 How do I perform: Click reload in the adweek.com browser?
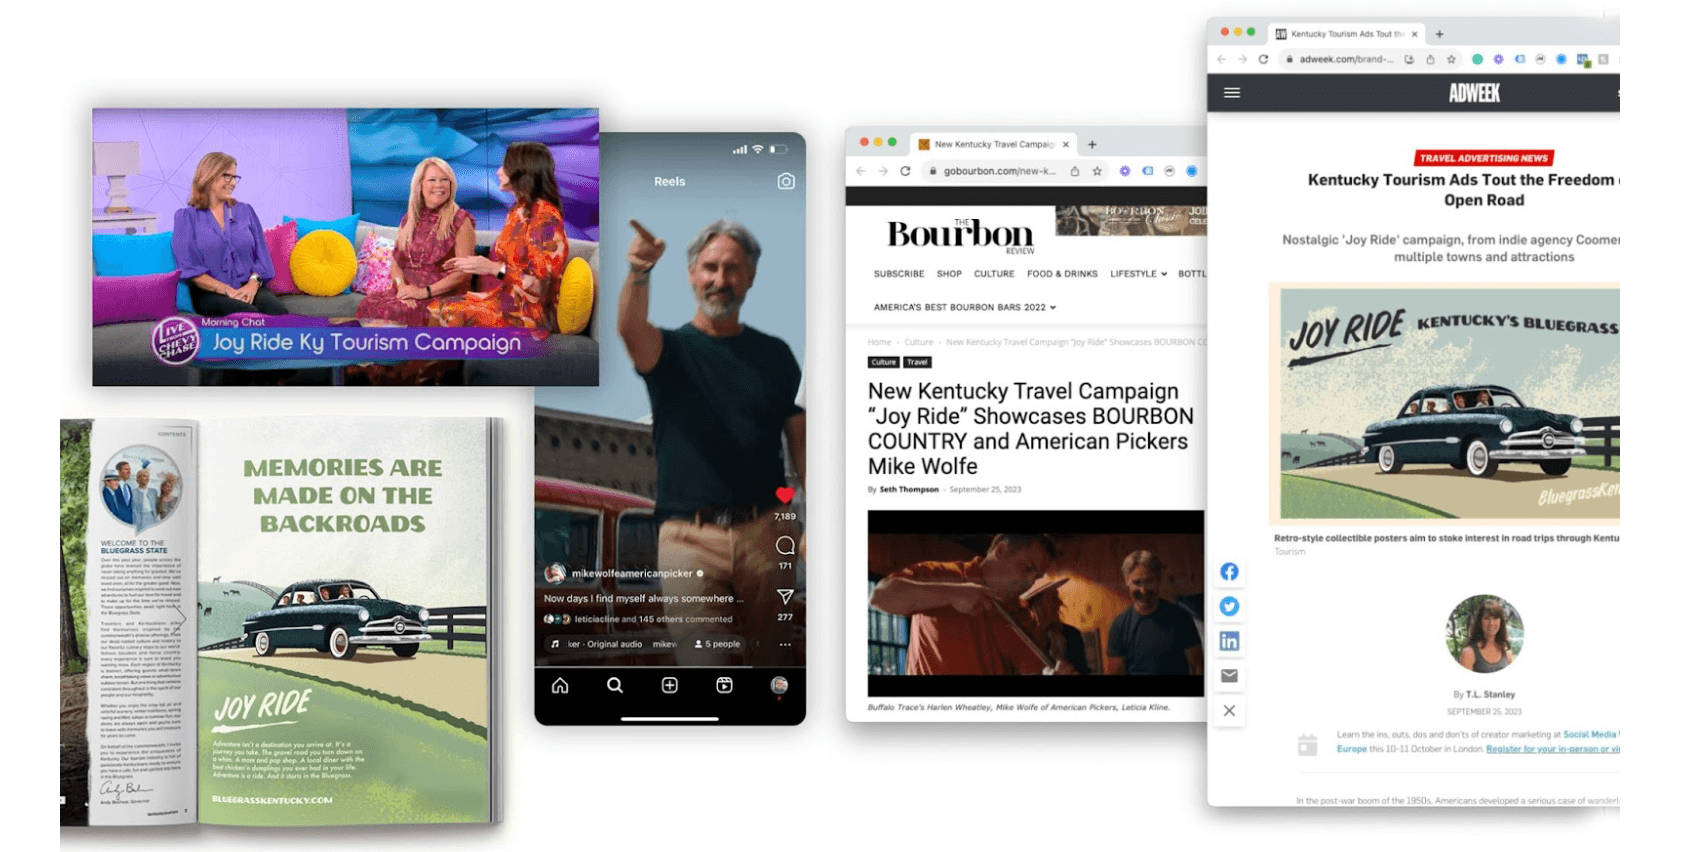[1263, 59]
